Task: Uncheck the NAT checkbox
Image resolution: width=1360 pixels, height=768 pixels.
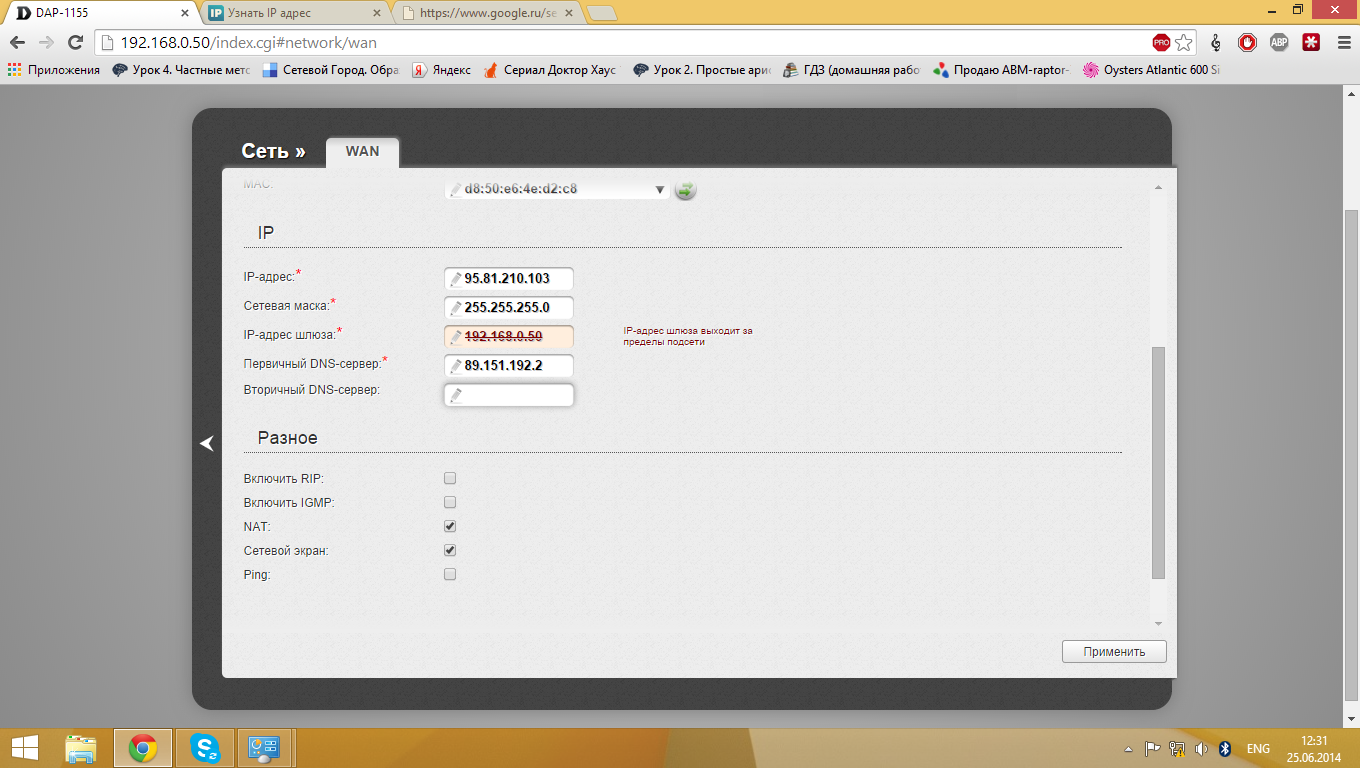Action: (450, 526)
